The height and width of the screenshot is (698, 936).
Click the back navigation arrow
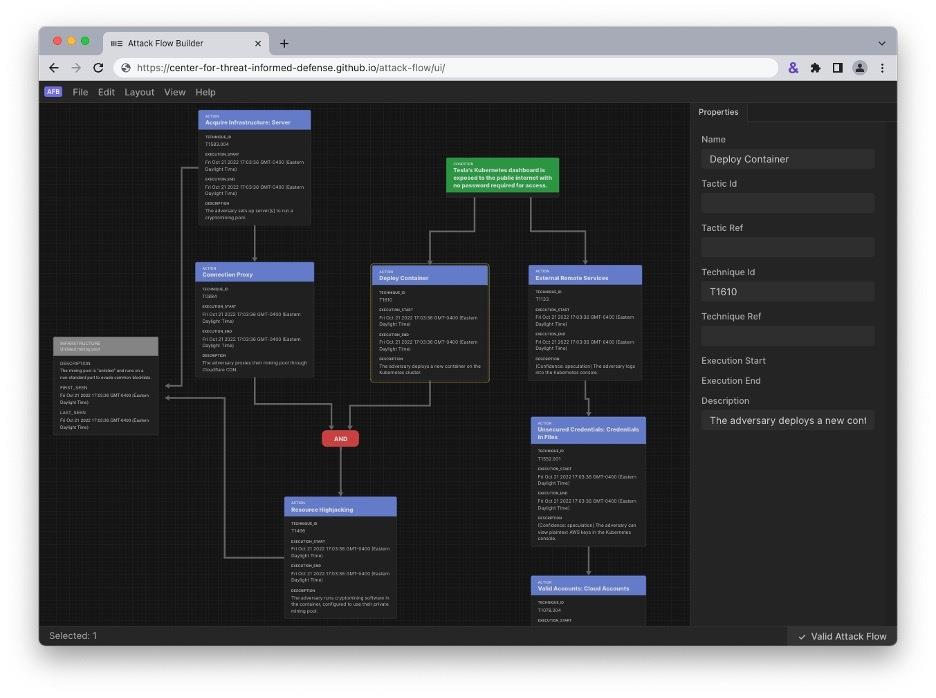(x=53, y=68)
